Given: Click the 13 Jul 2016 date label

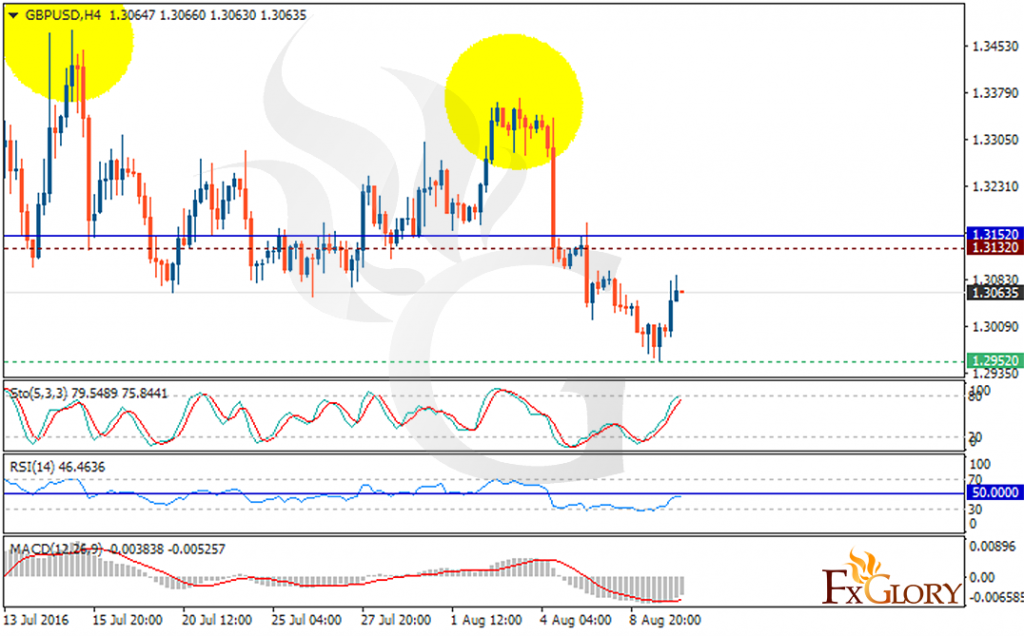Looking at the screenshot, I should [36, 620].
